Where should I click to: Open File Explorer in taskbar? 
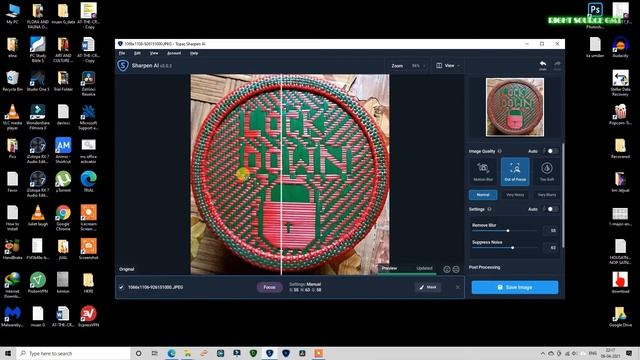click(x=187, y=353)
